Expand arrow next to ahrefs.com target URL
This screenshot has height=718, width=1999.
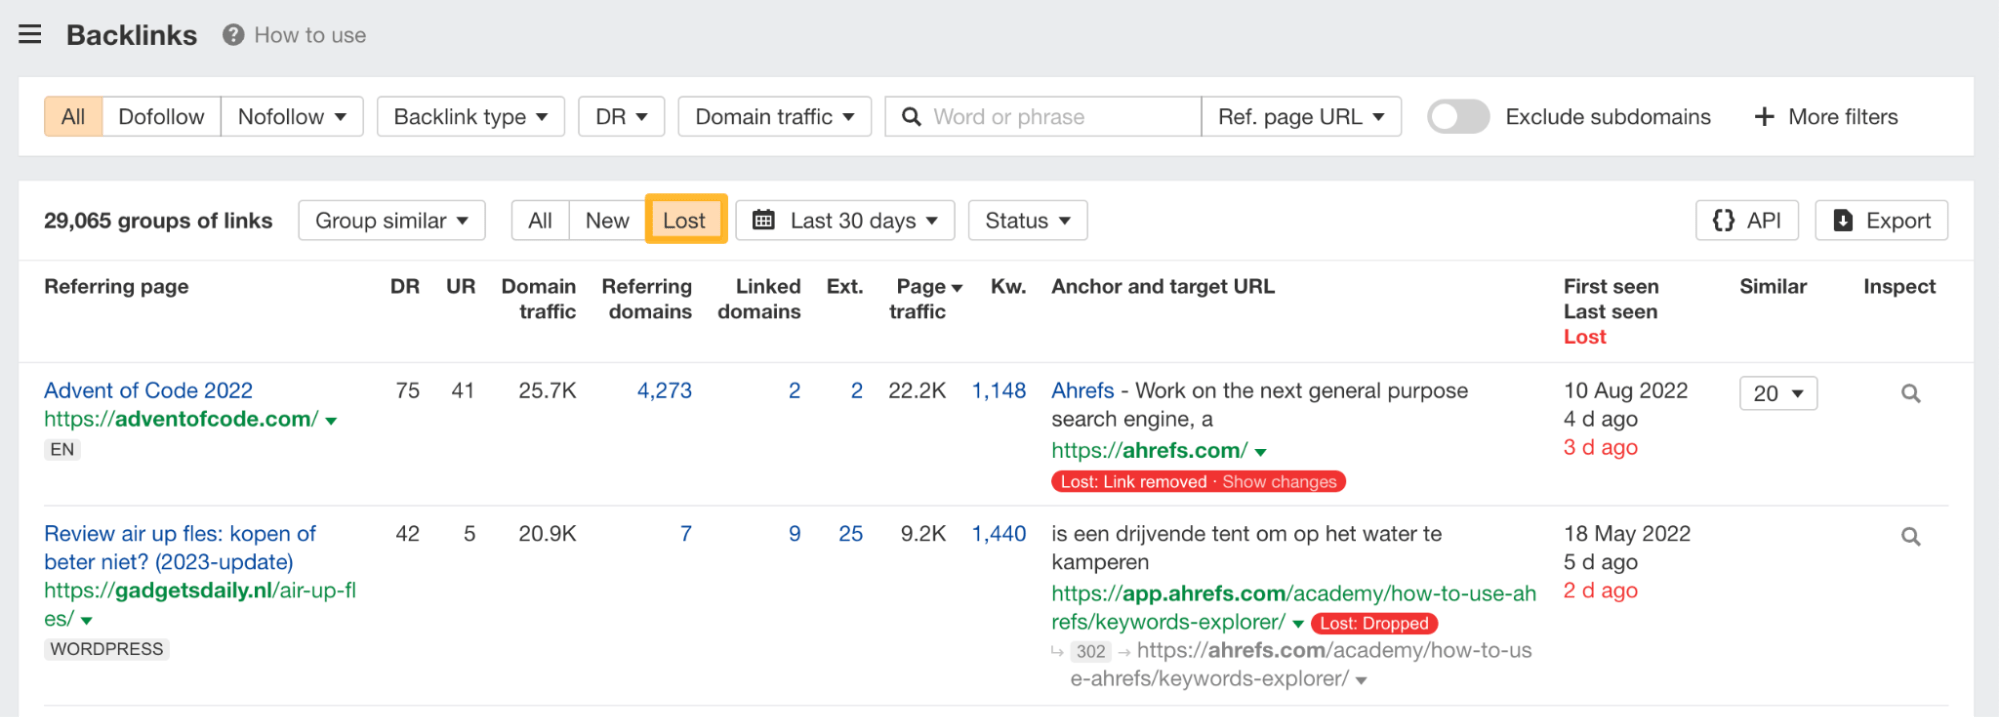(1261, 453)
